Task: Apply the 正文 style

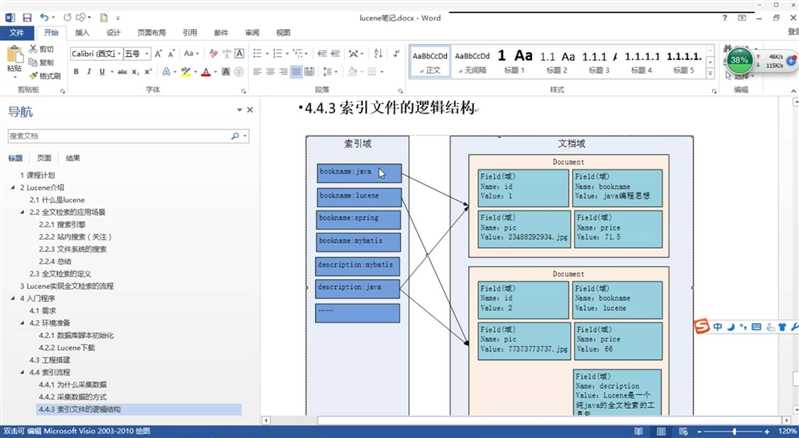Action: [430, 61]
